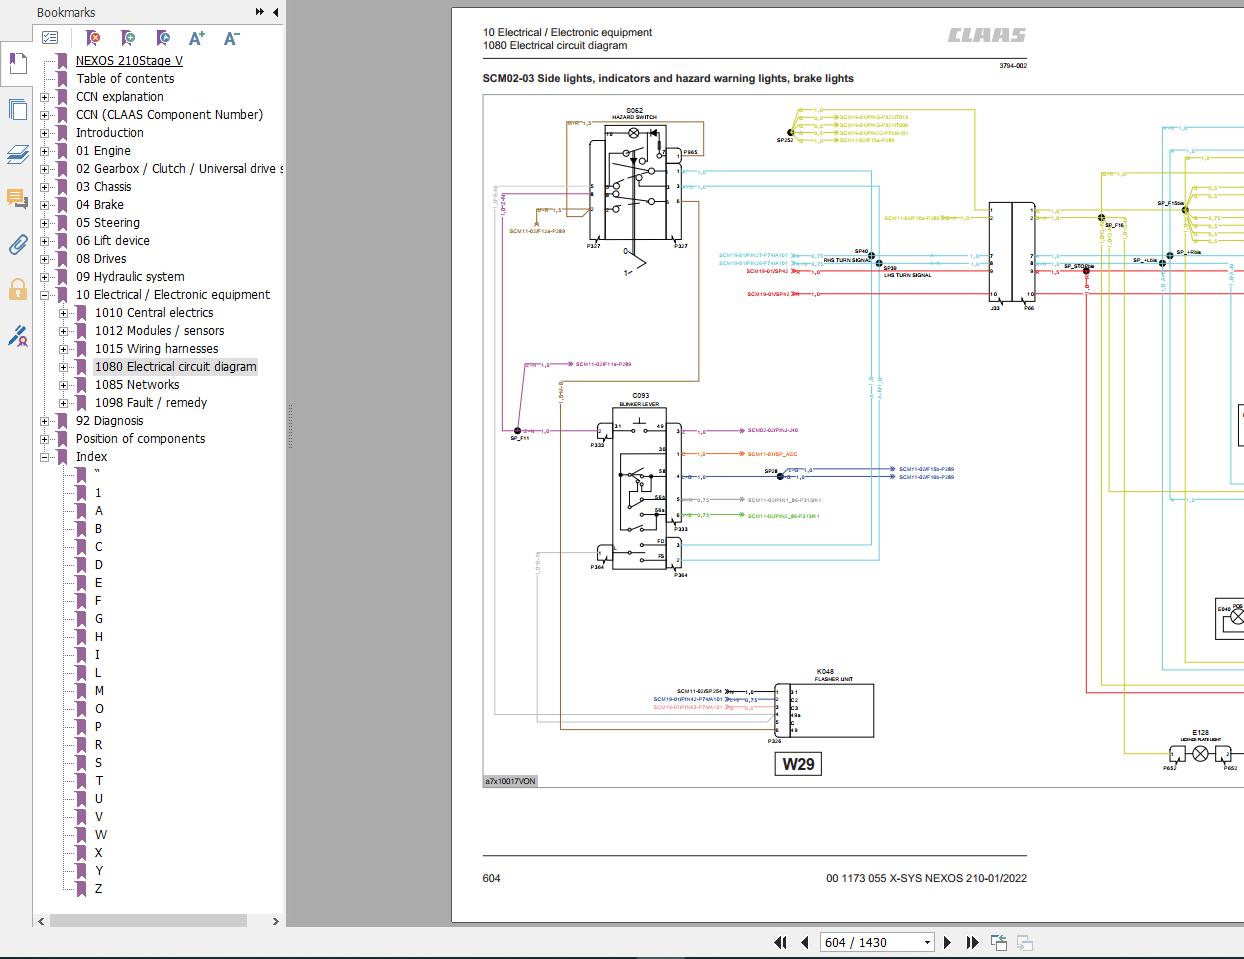Jump to index letter W bookmark
This screenshot has width=1244, height=959.
(101, 835)
